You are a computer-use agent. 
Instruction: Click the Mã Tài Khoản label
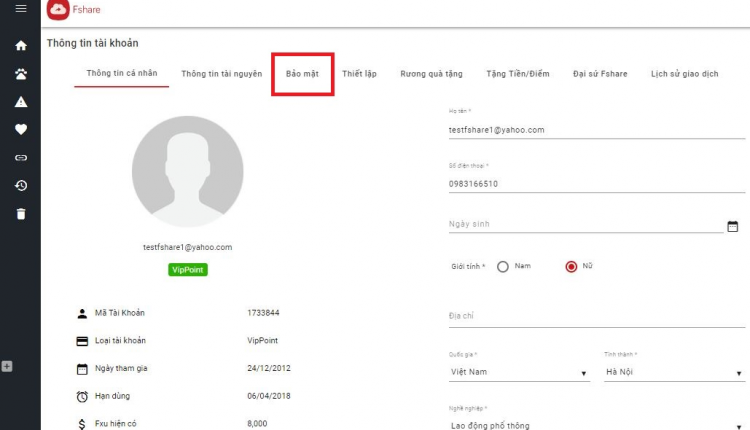(120, 313)
